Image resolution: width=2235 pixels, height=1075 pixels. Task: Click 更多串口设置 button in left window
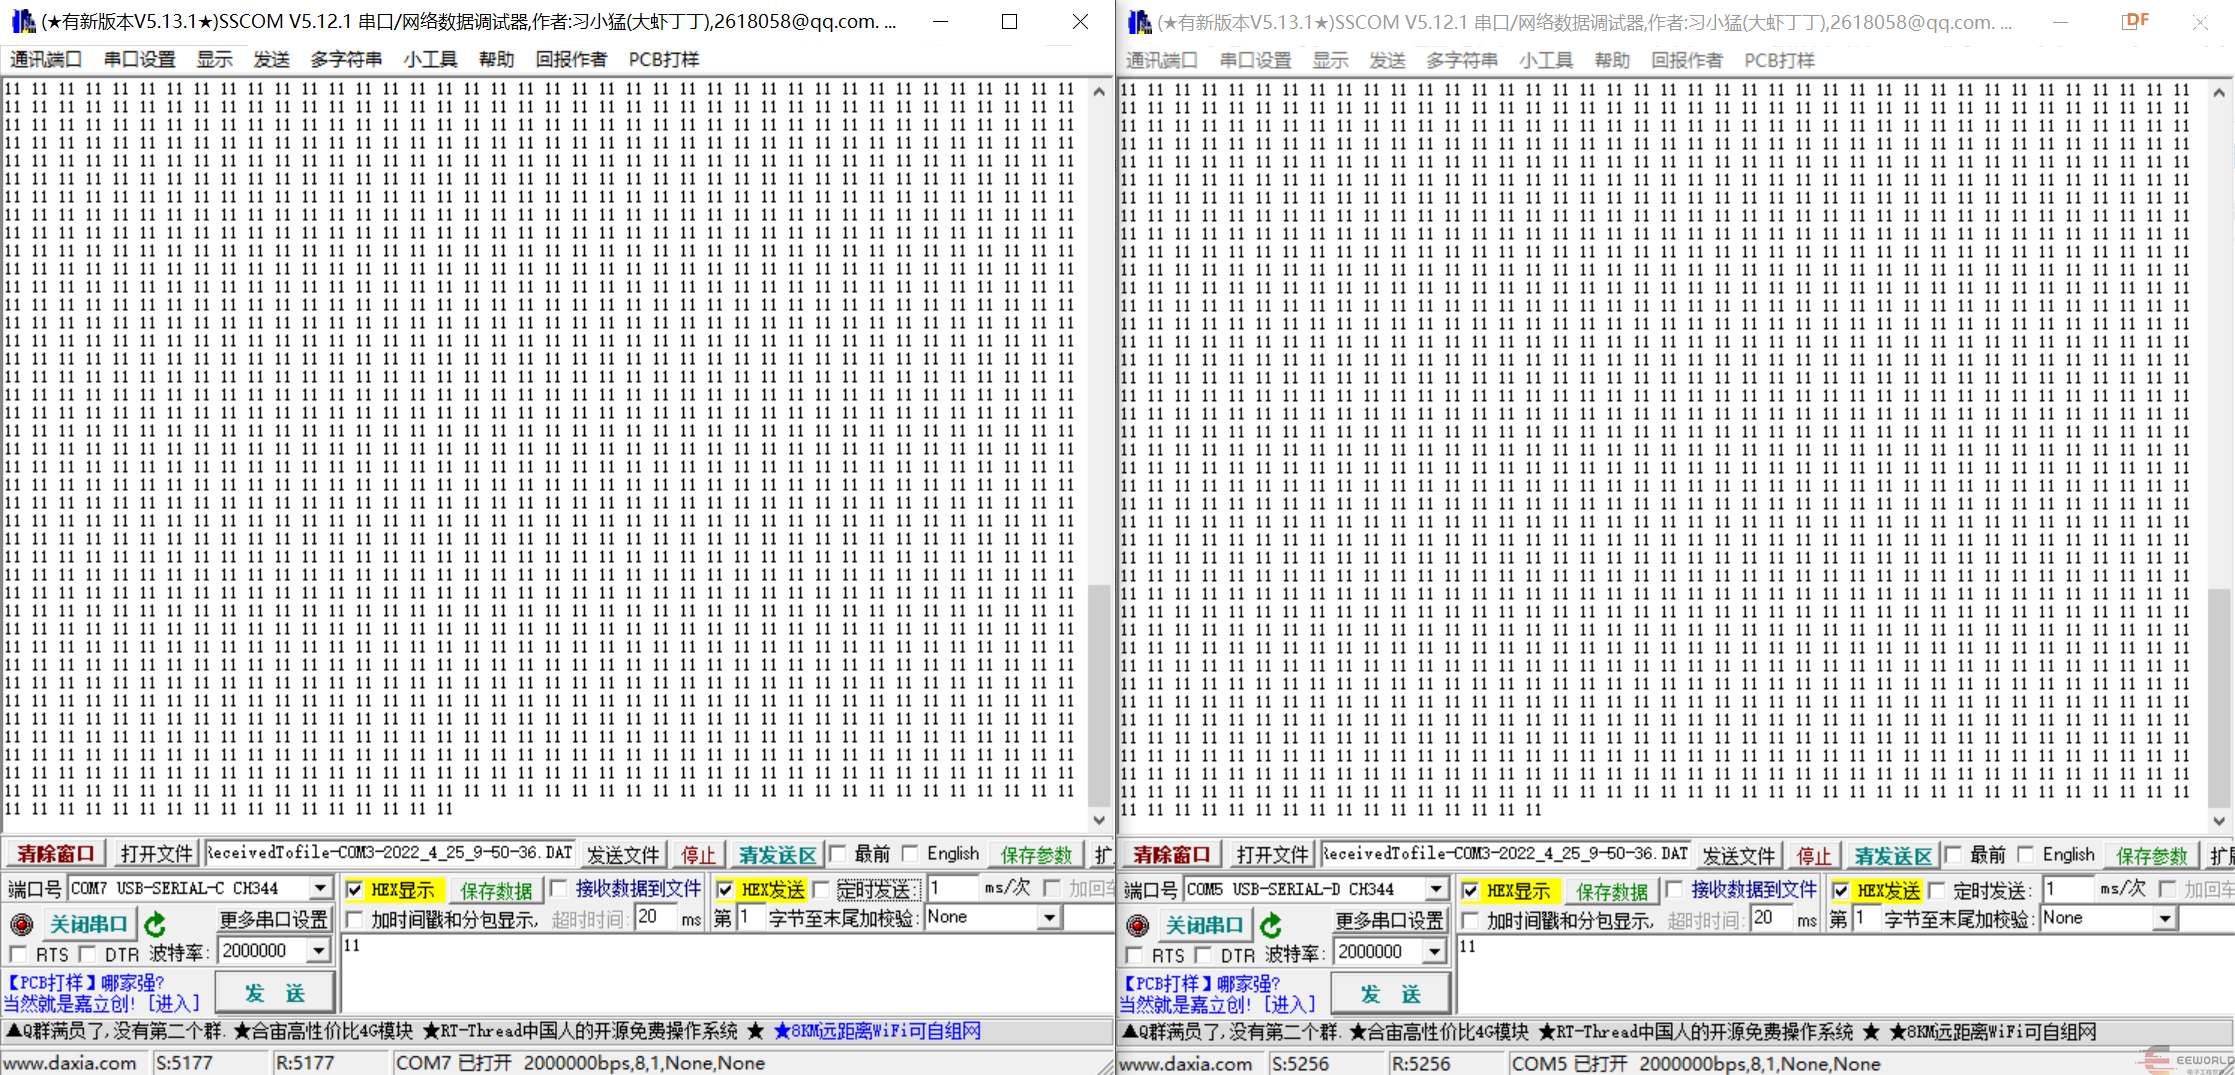click(274, 919)
